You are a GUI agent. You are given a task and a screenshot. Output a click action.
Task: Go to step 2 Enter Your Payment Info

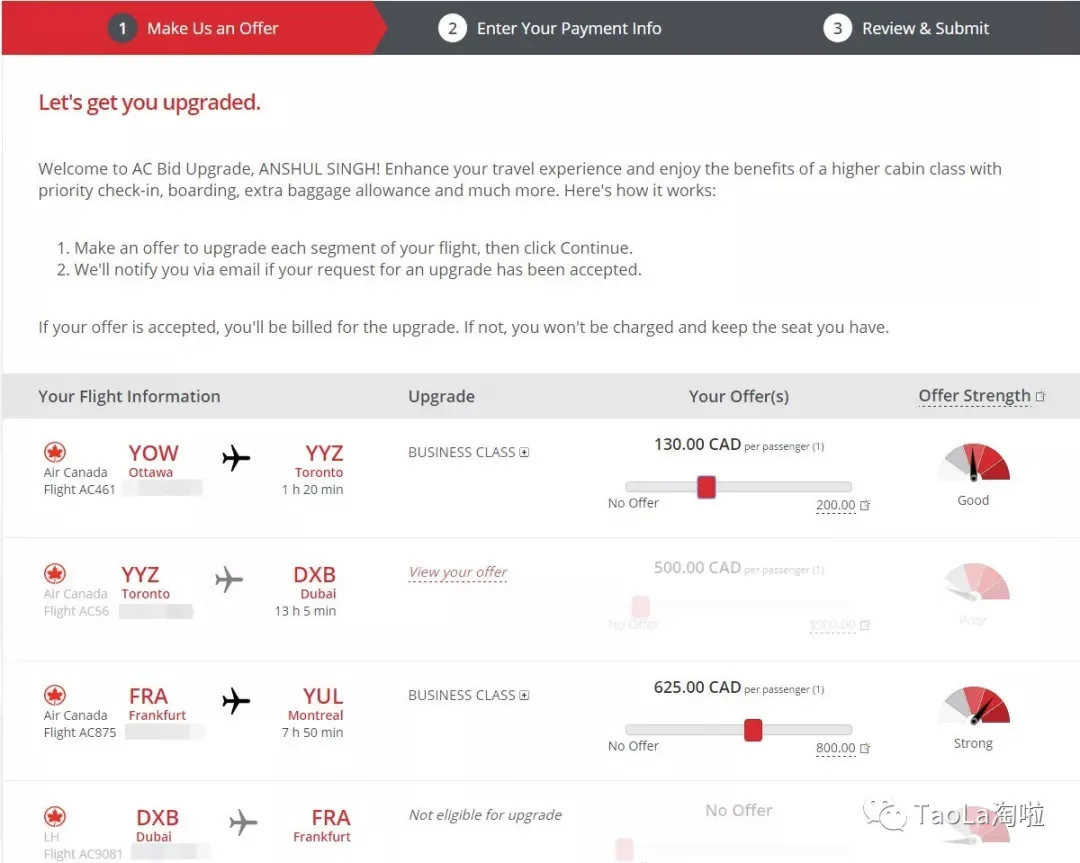550,28
